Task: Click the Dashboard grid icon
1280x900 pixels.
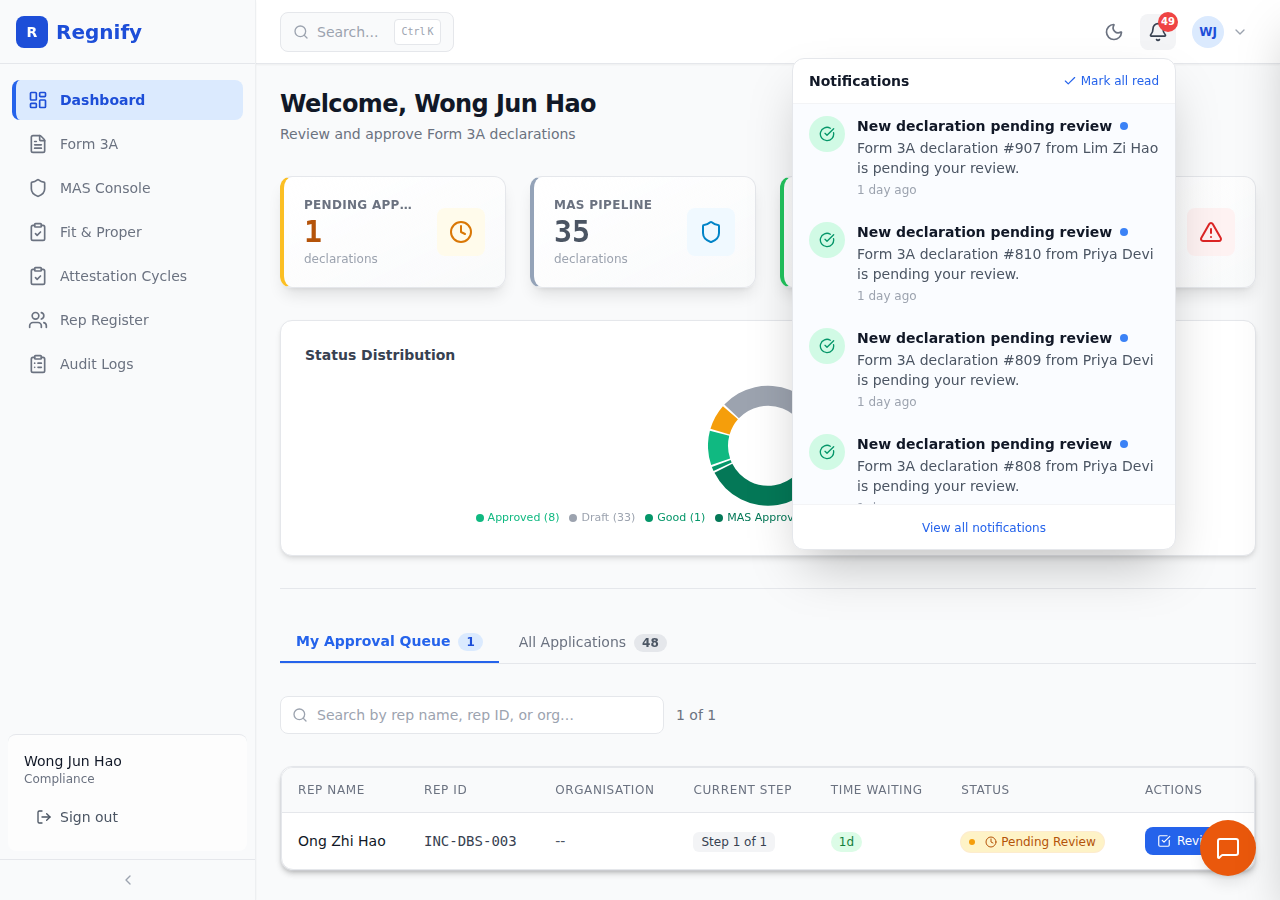Action: [x=38, y=100]
